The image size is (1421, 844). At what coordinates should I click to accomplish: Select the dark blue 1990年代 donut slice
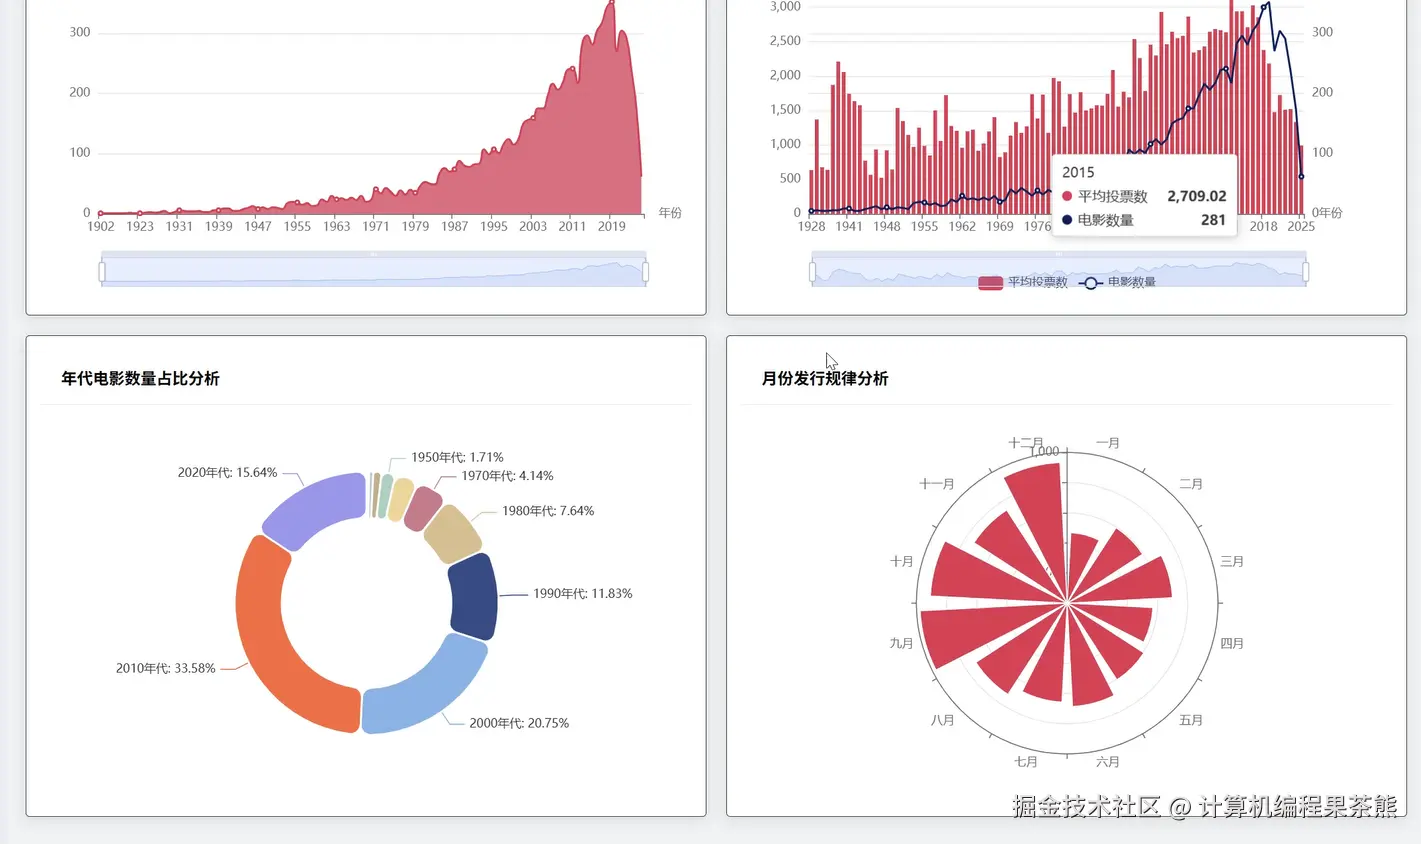coord(474,596)
